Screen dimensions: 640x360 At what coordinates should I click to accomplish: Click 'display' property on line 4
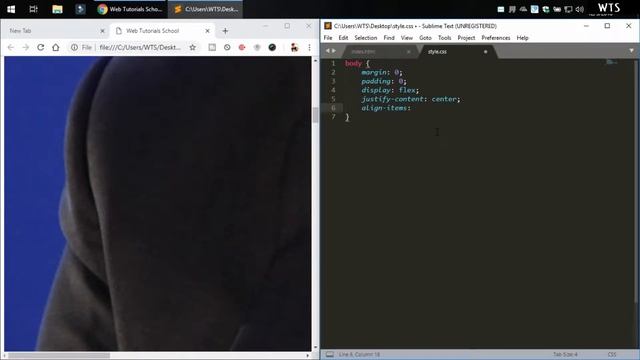pos(376,90)
